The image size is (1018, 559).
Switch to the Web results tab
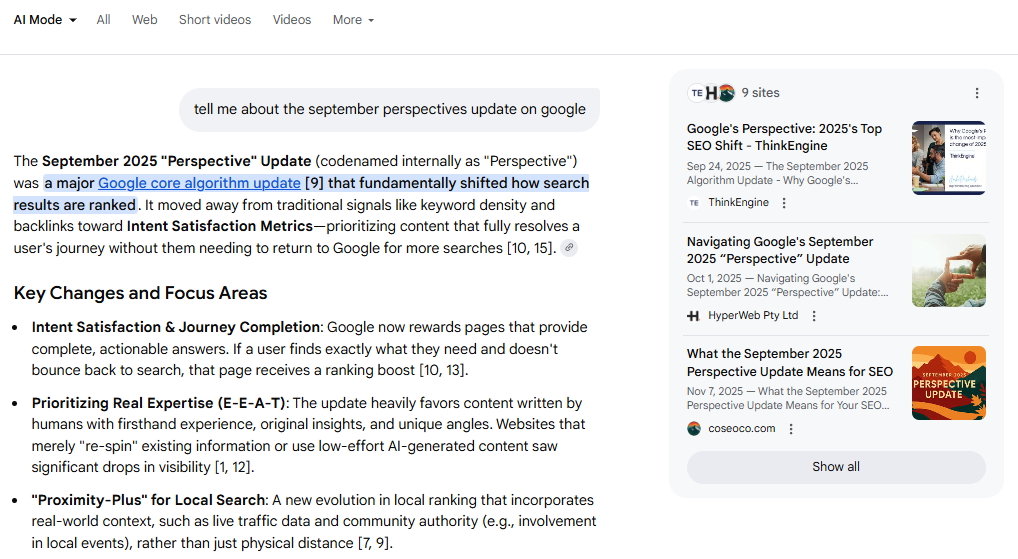point(145,20)
